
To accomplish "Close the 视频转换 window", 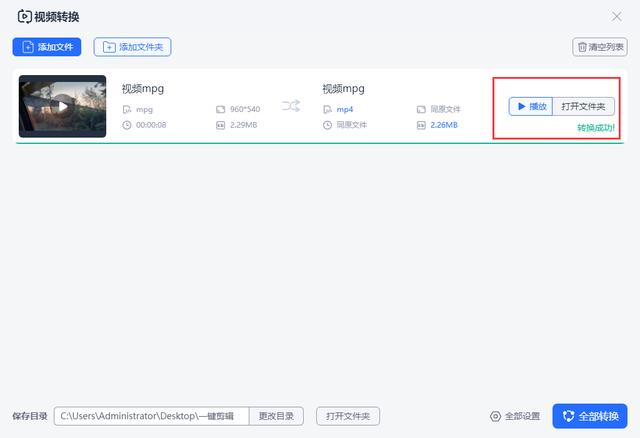I will (616, 16).
